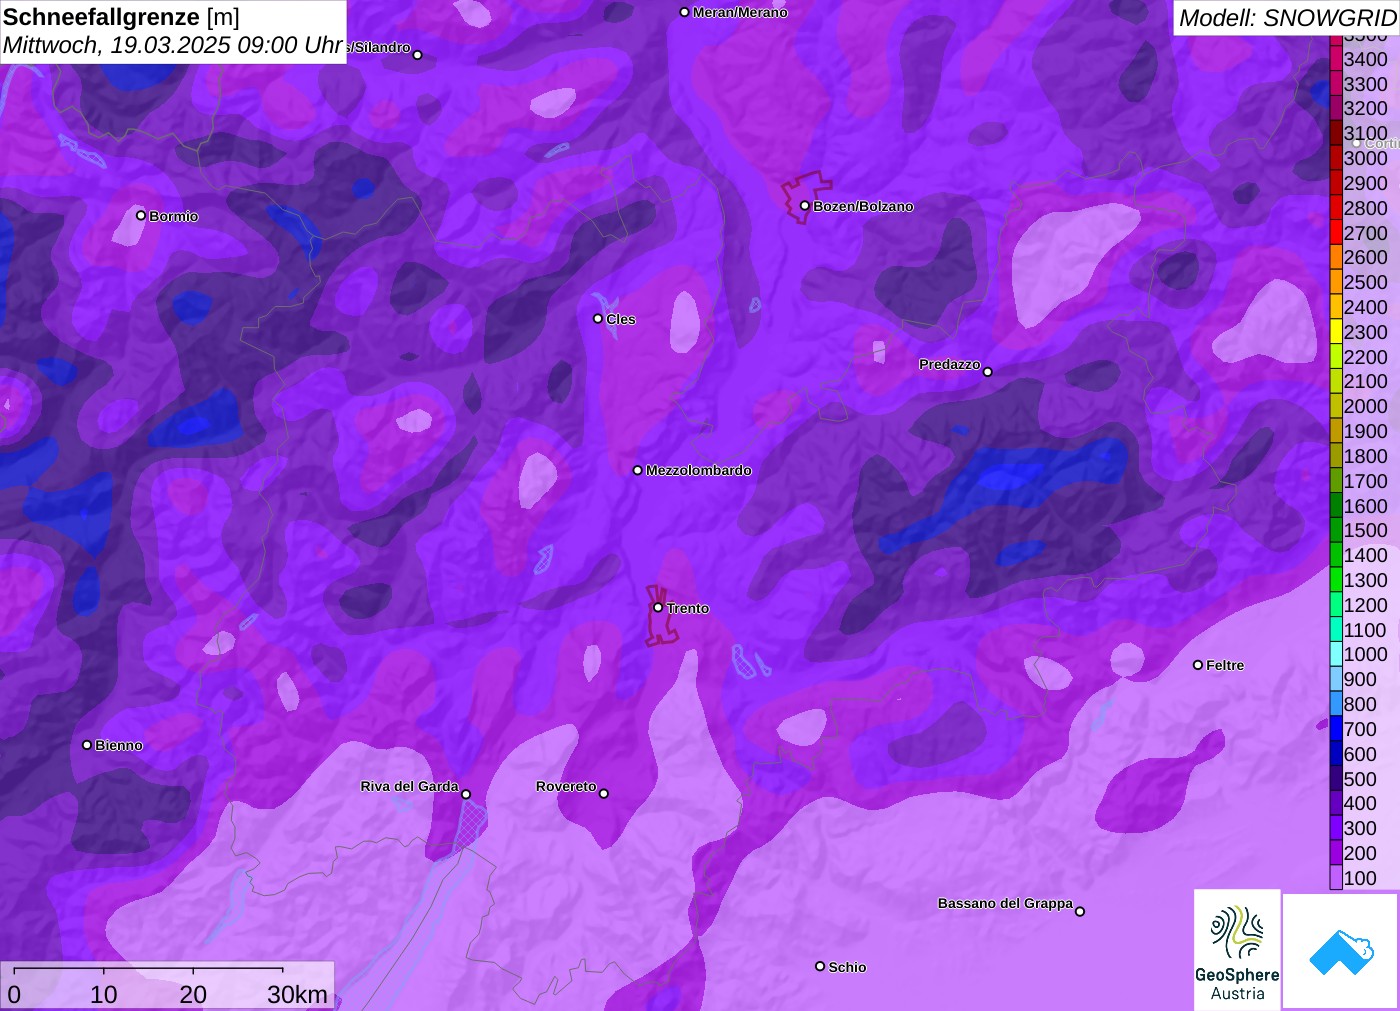Click the Mezzolombardo label text

click(x=699, y=470)
